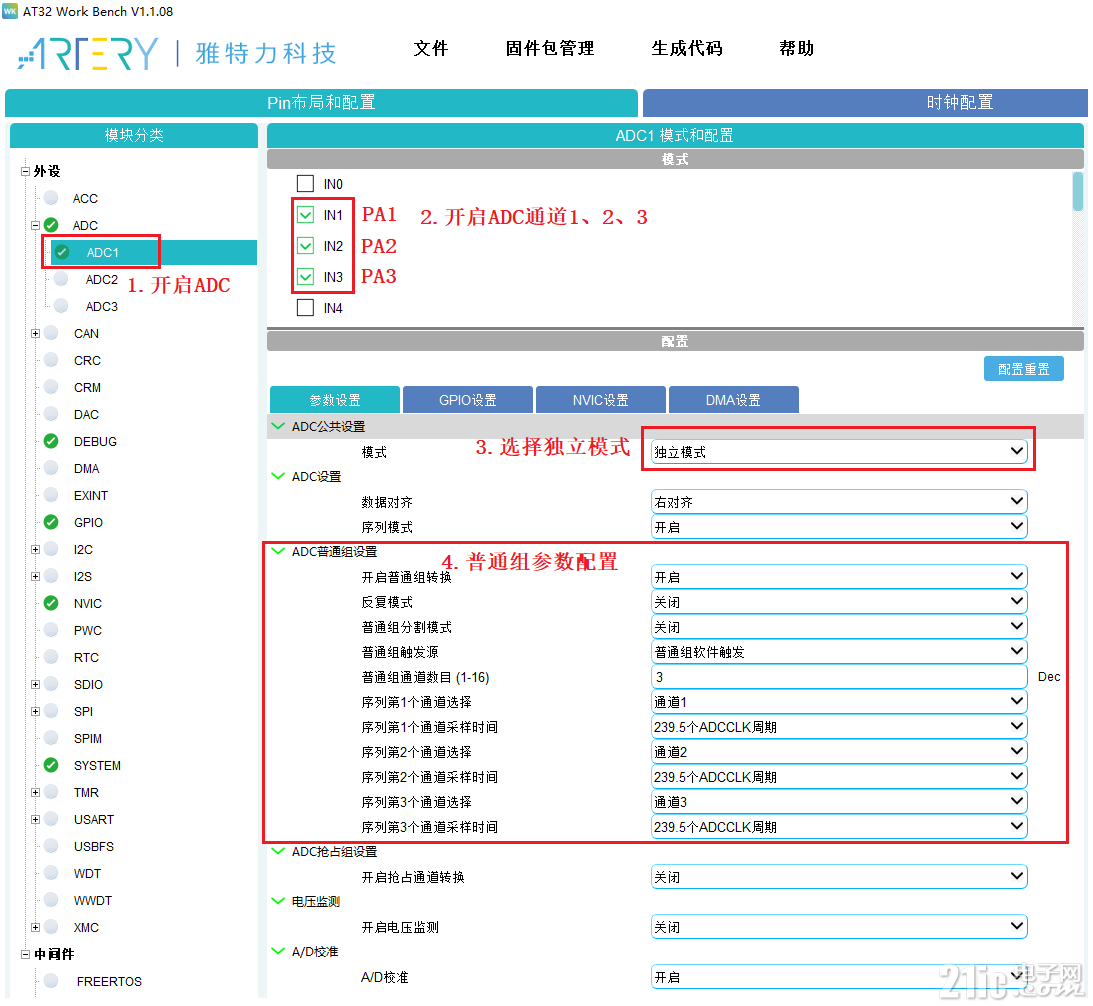The image size is (1093, 1006).
Task: Click the DAC status circle icon
Action: (51, 414)
